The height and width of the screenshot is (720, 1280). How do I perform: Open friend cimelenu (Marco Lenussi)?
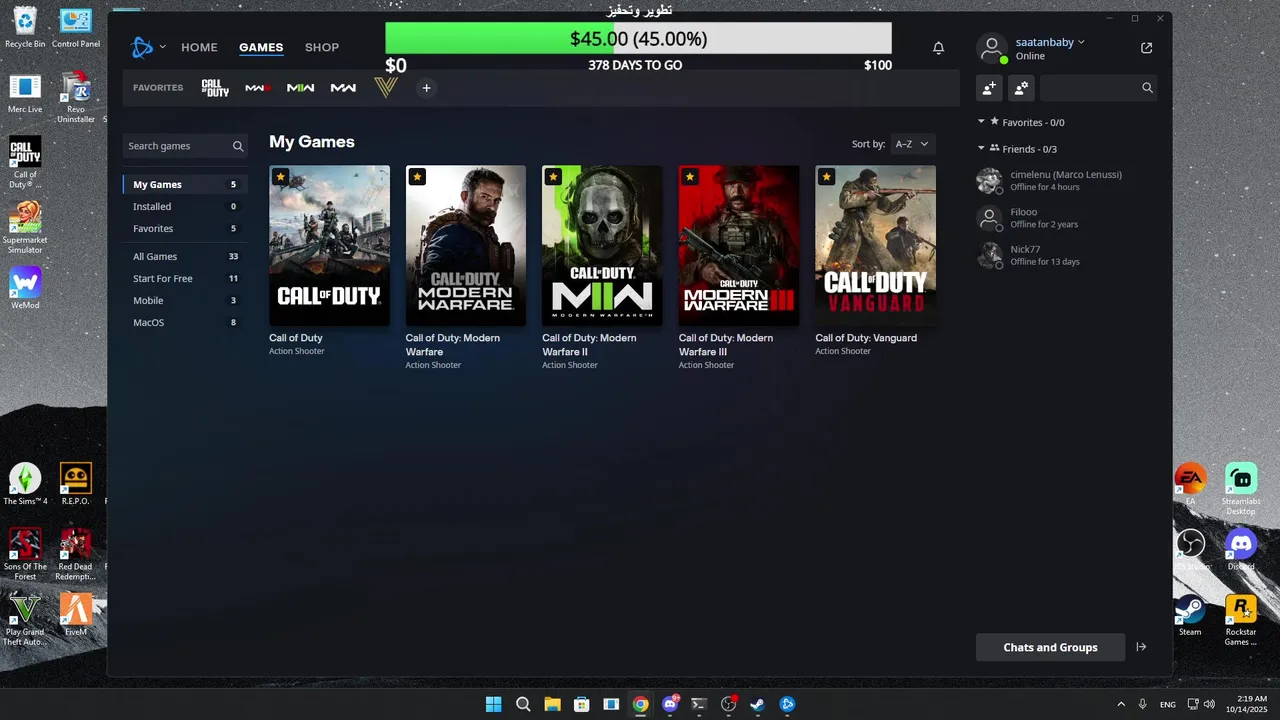click(1066, 181)
